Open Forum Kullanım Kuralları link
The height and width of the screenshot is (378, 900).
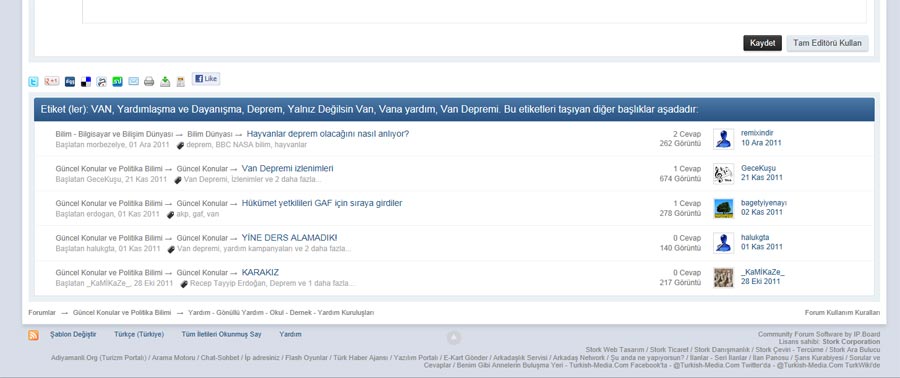[x=842, y=313]
